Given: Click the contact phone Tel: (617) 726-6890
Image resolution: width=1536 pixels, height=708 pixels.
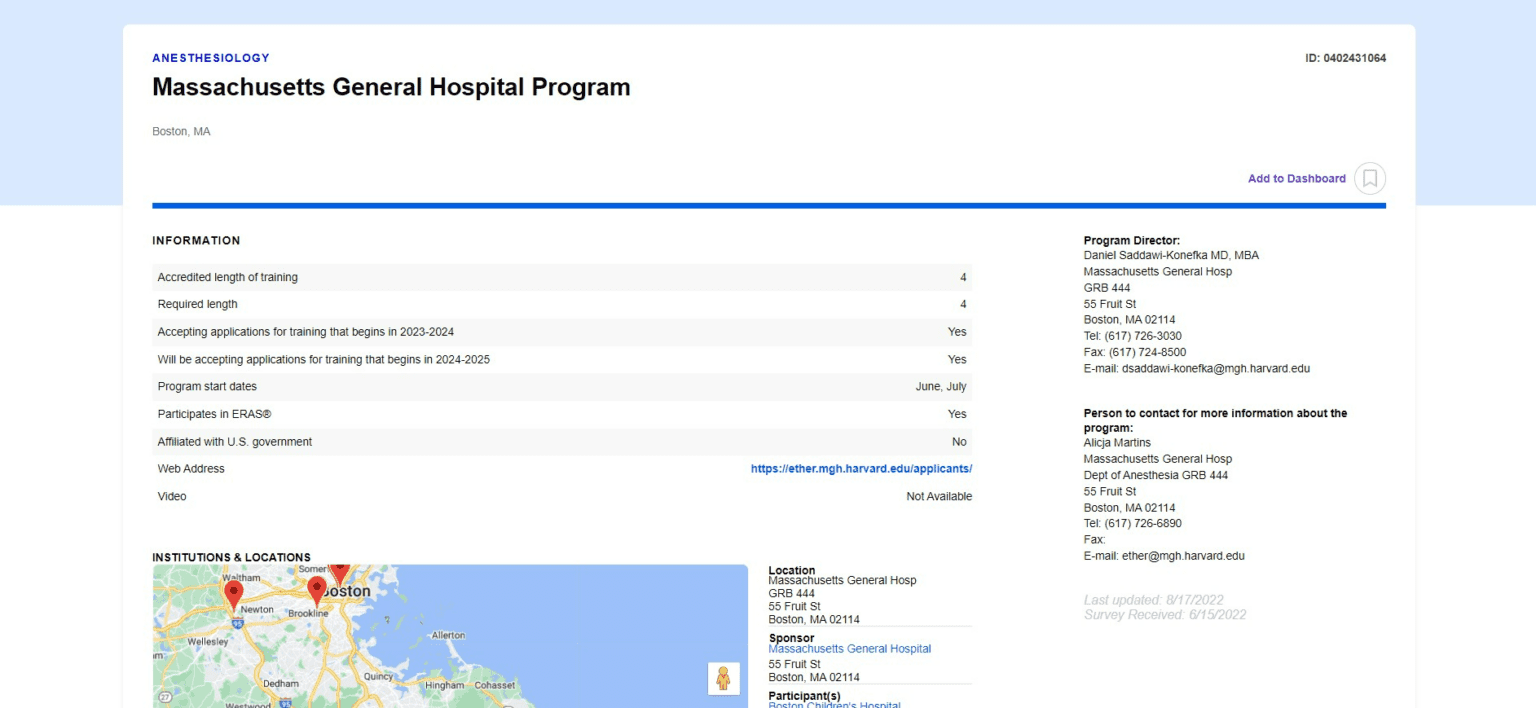Looking at the screenshot, I should click(x=1132, y=524).
